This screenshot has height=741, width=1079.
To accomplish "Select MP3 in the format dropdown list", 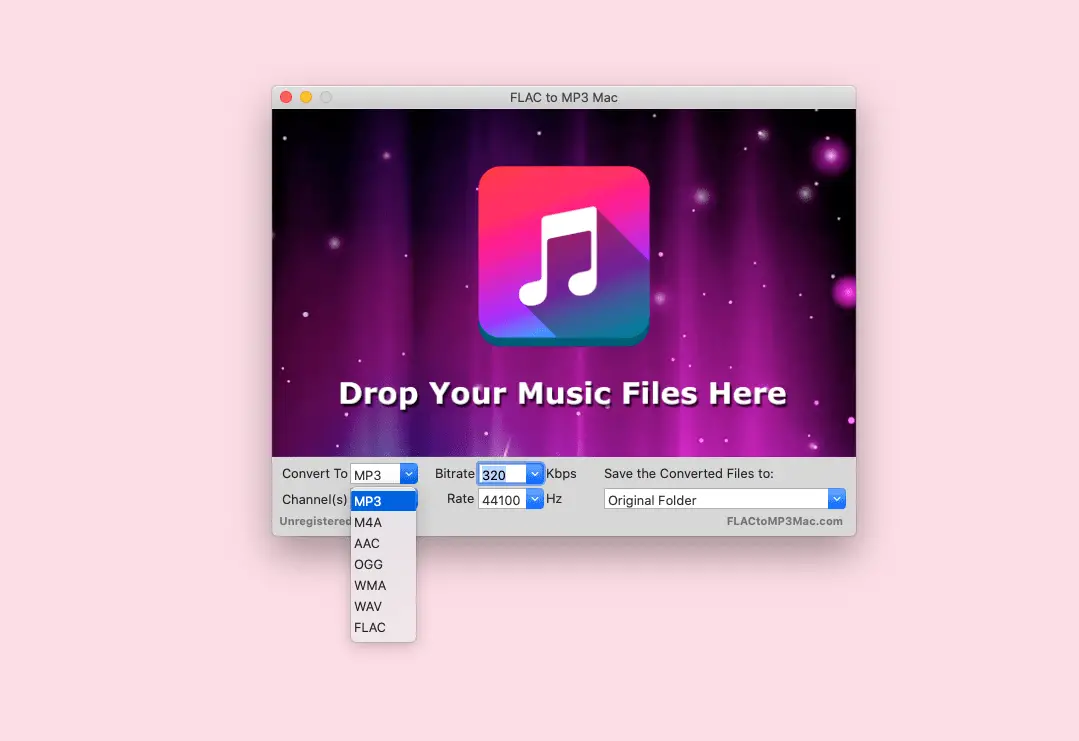I will 383,501.
